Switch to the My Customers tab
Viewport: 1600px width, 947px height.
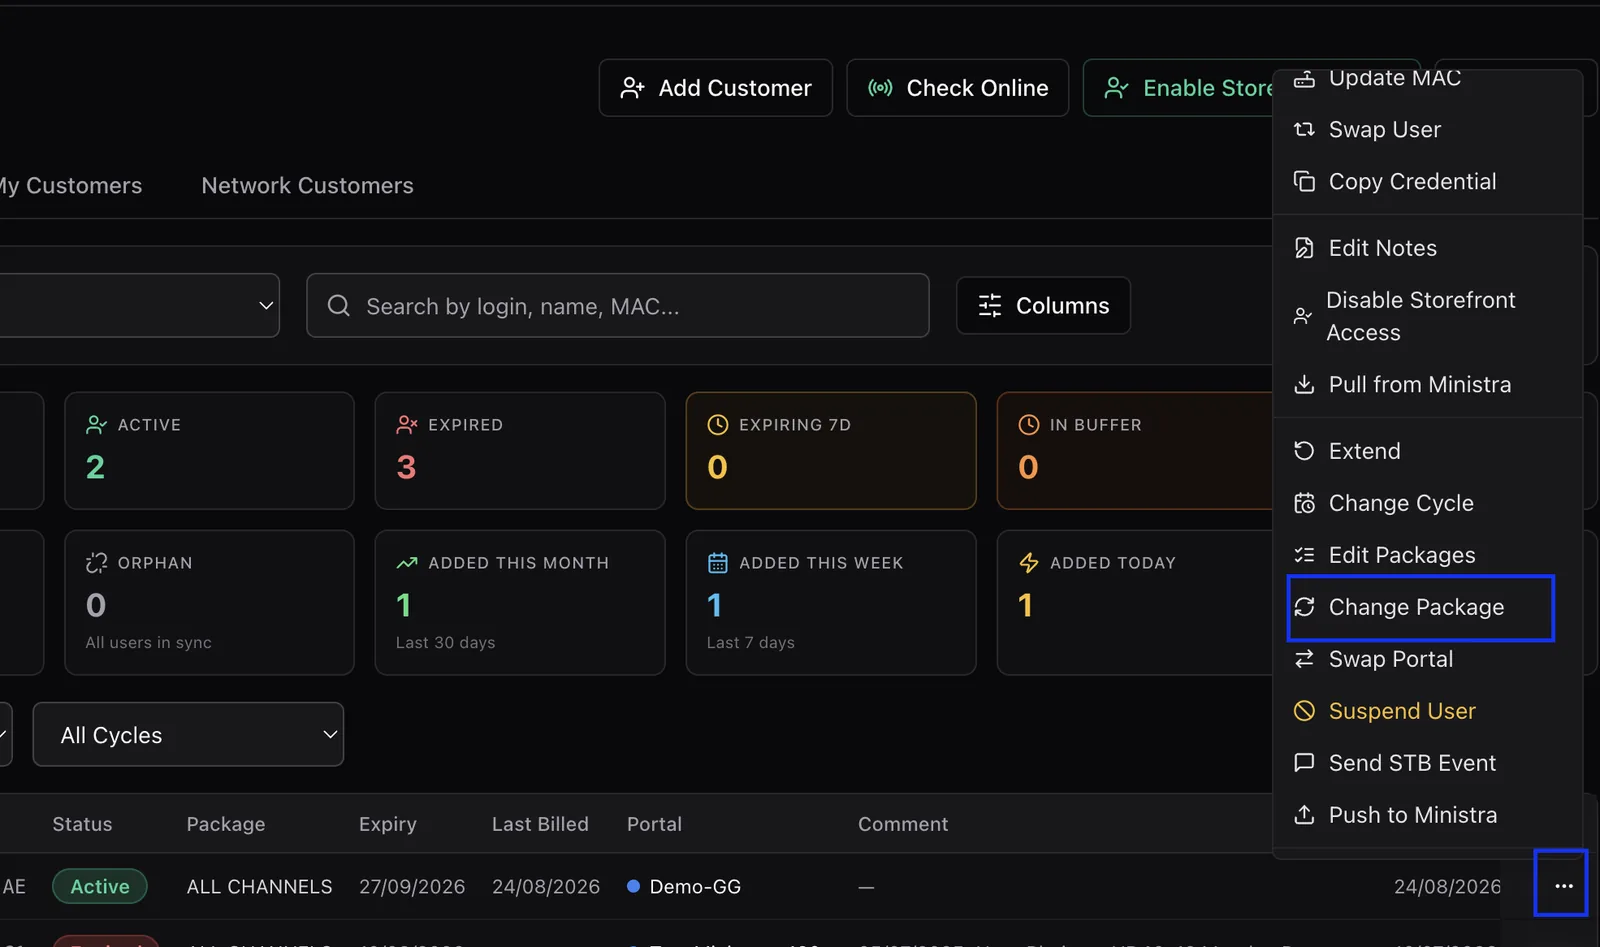click(x=71, y=186)
